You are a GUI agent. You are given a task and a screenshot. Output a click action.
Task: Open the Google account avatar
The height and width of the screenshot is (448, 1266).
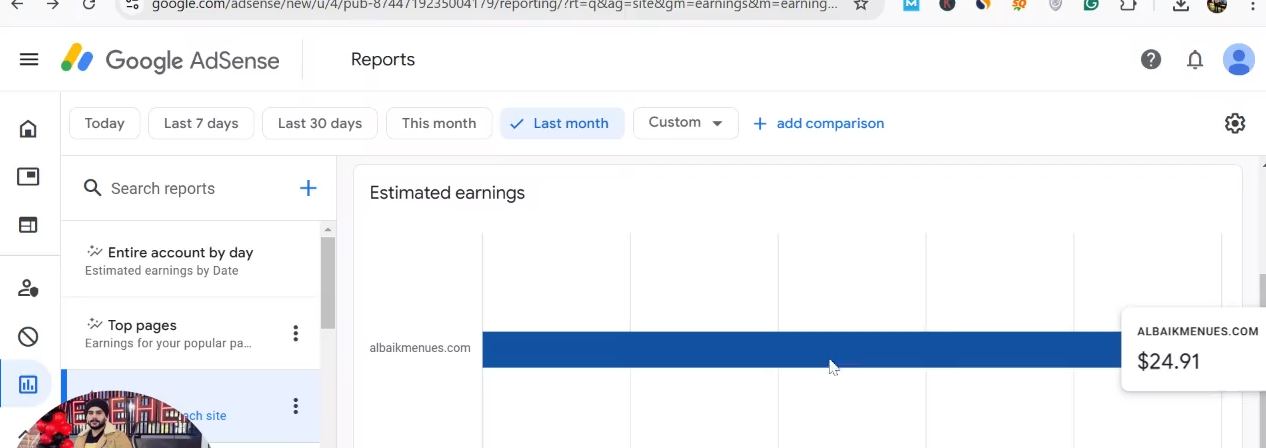1239,60
